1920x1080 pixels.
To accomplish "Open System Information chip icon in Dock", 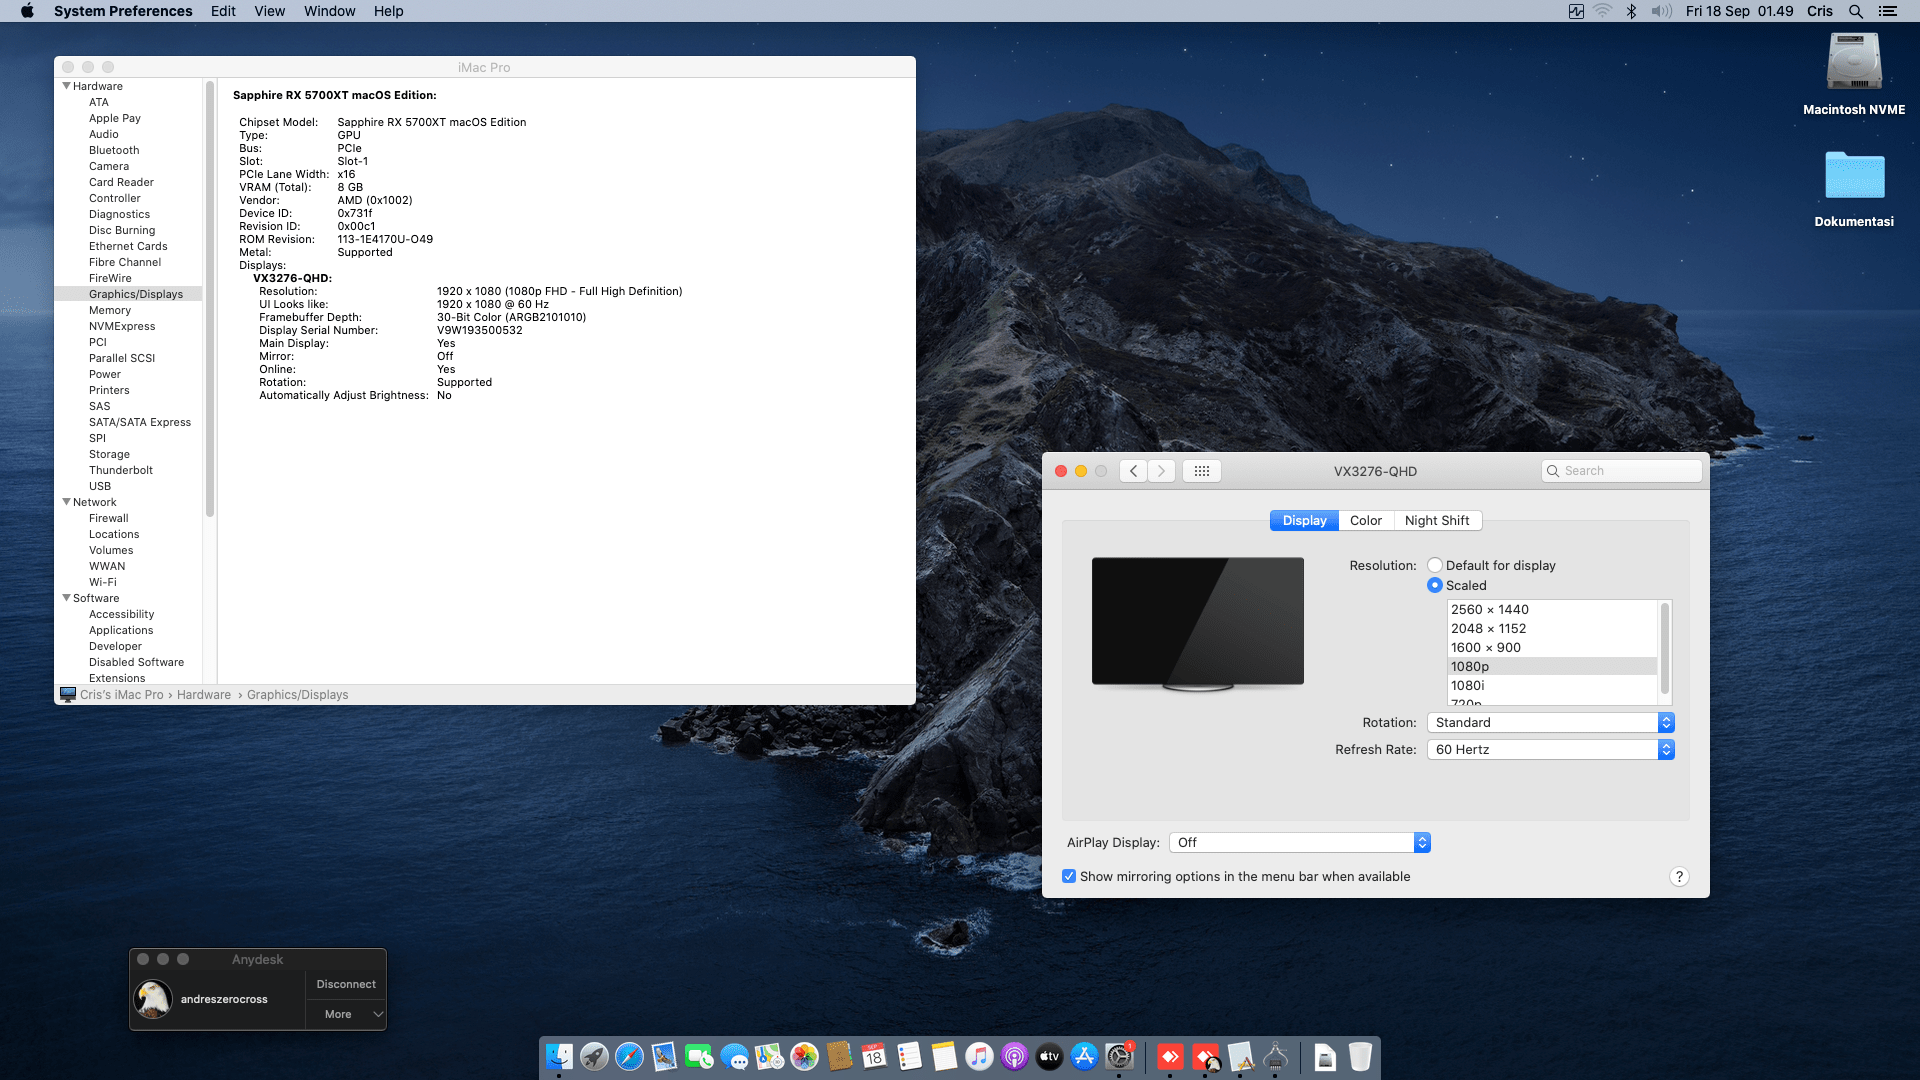I will point(1275,1057).
